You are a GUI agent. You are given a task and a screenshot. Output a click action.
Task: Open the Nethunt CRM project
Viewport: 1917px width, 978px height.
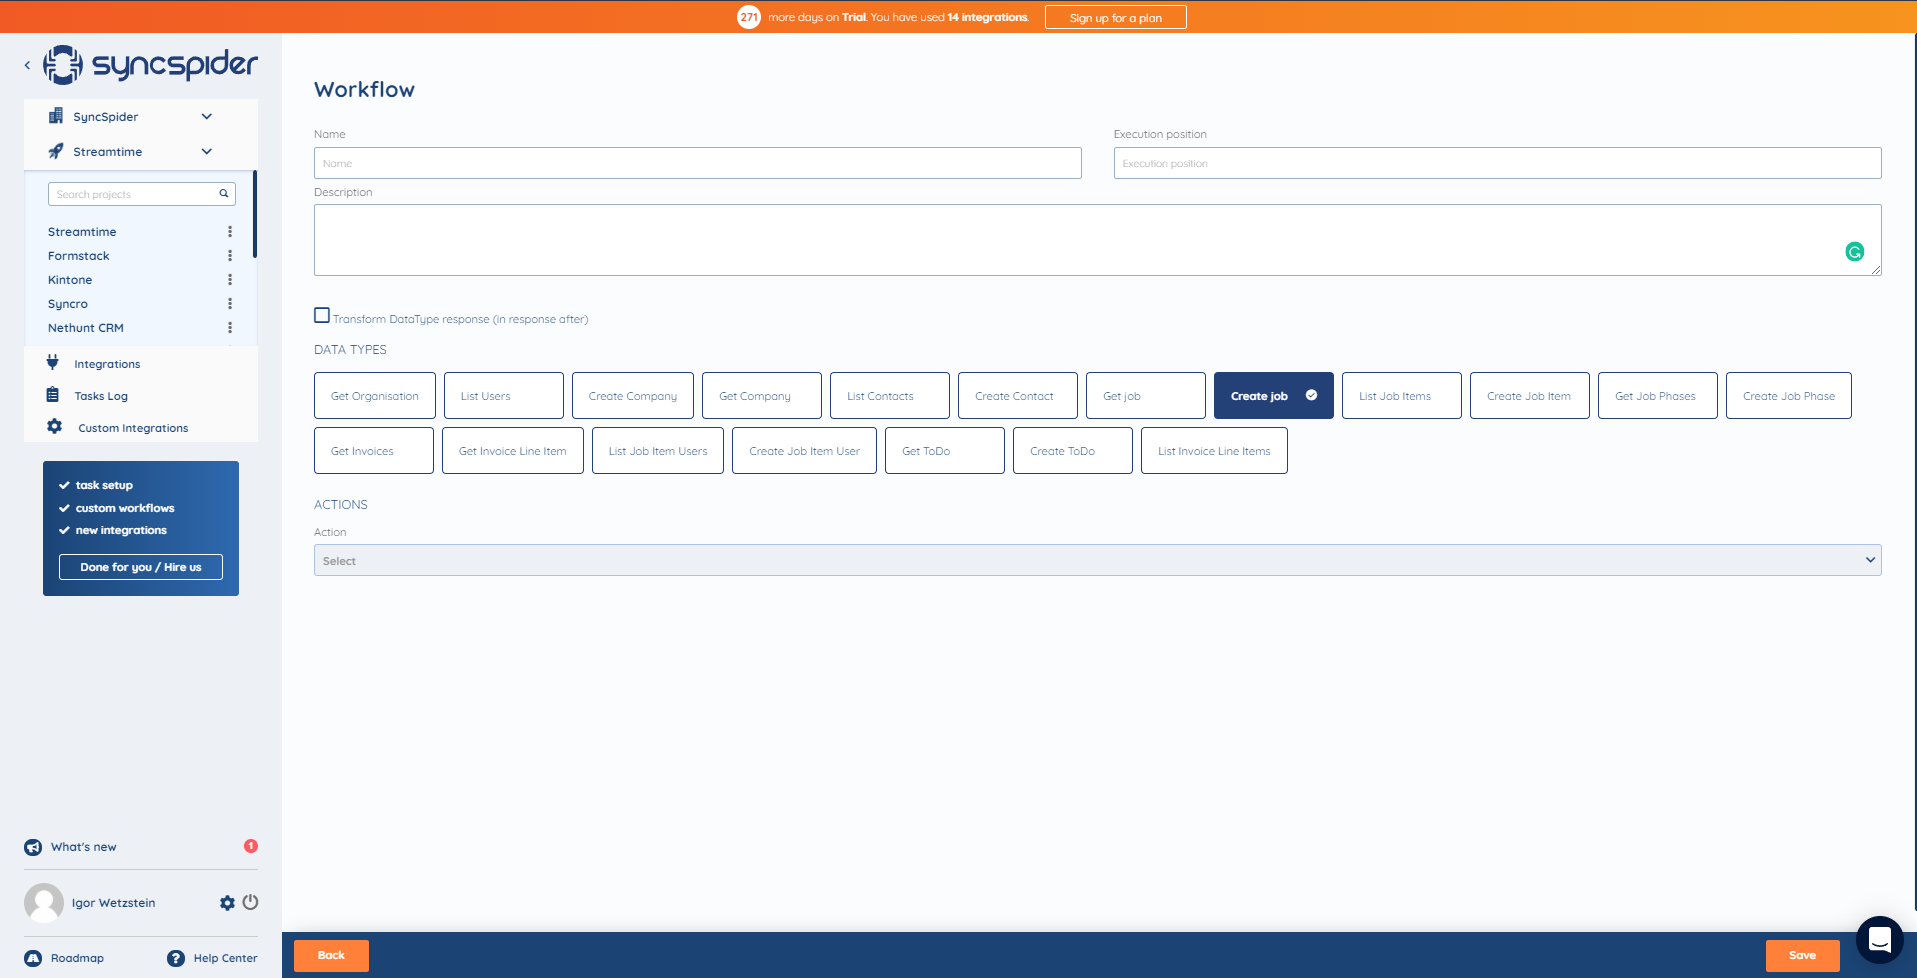tap(86, 328)
